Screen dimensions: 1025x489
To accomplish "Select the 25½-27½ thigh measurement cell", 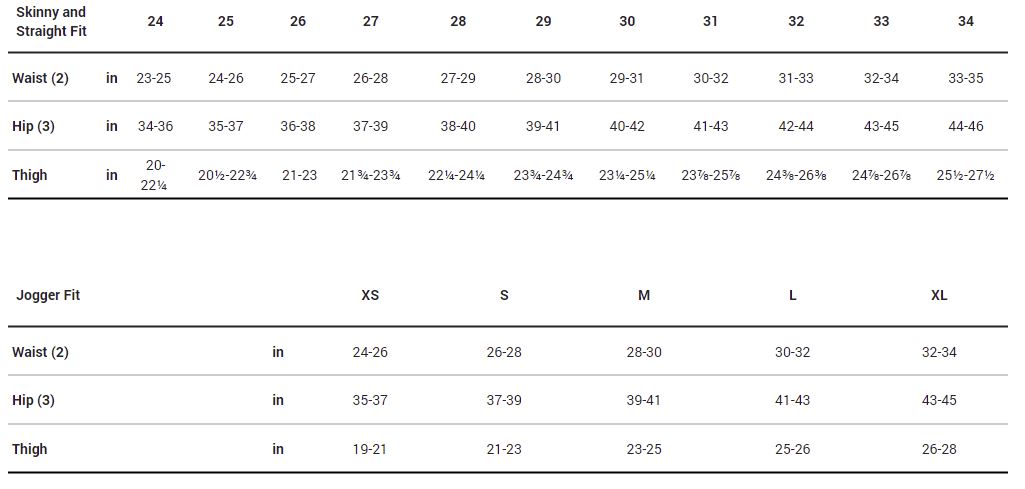I will click(x=966, y=176).
